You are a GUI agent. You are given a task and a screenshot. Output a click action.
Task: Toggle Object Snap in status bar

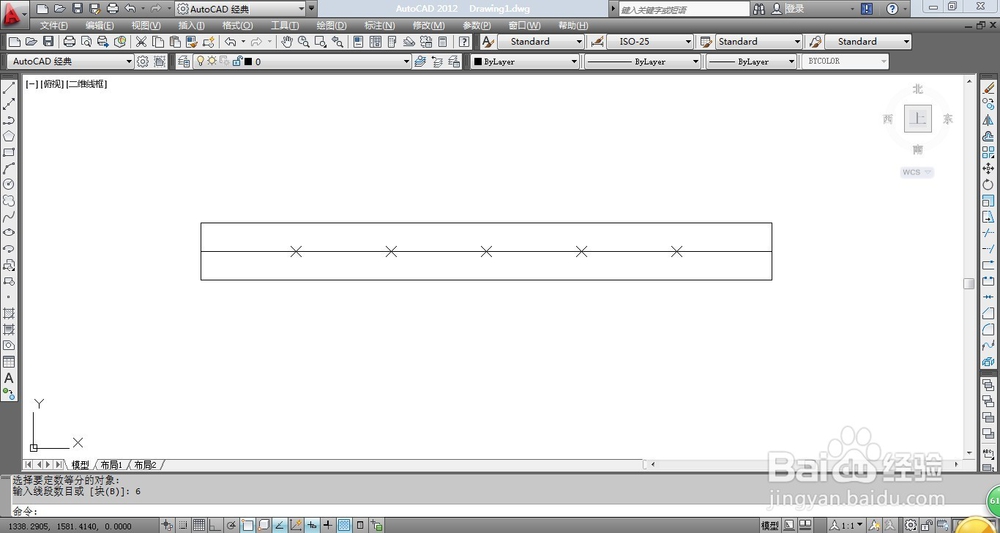pos(247,525)
